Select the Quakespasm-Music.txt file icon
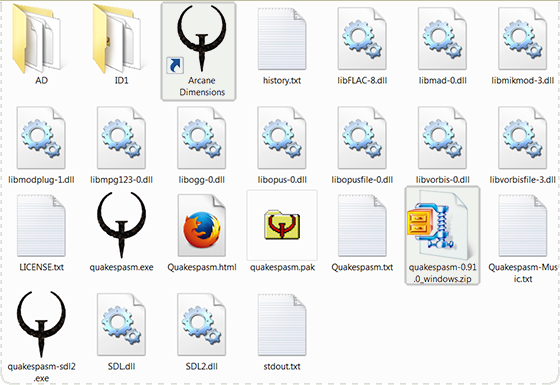Image resolution: width=560 pixels, height=385 pixels. pyautogui.click(x=522, y=226)
